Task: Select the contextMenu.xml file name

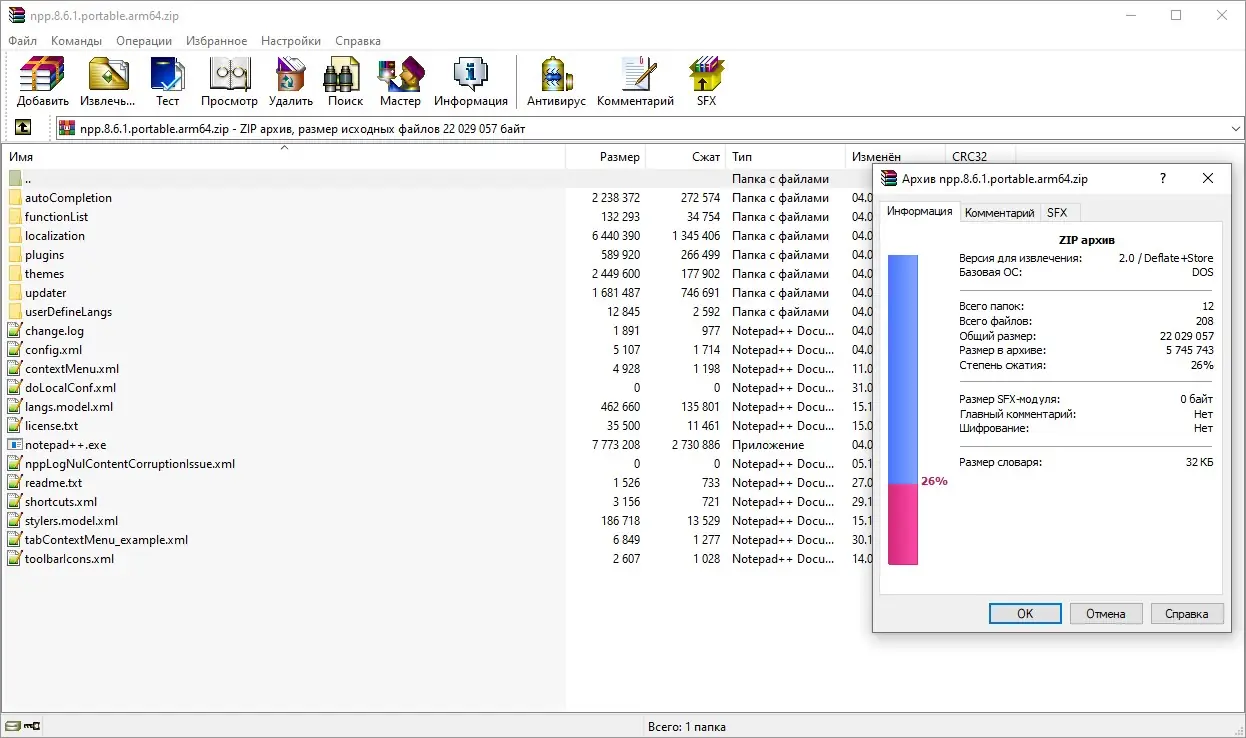Action: coord(72,369)
